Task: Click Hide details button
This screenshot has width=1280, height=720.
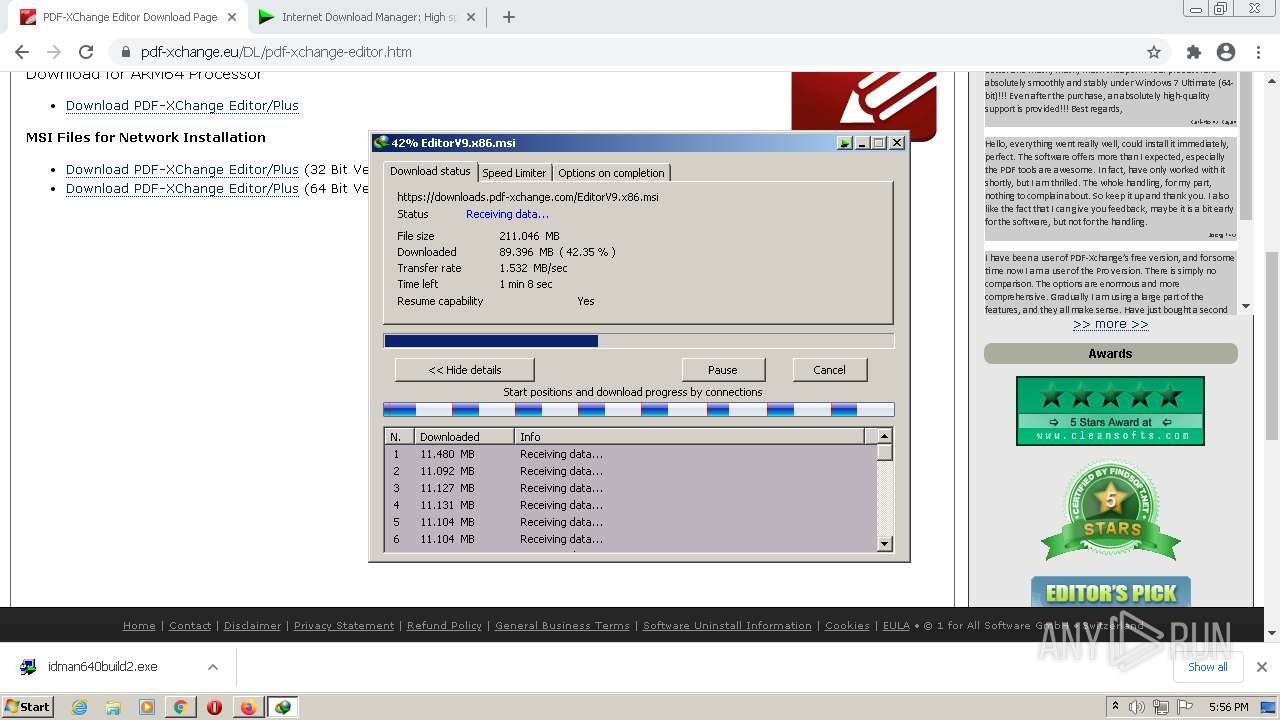Action: click(465, 370)
